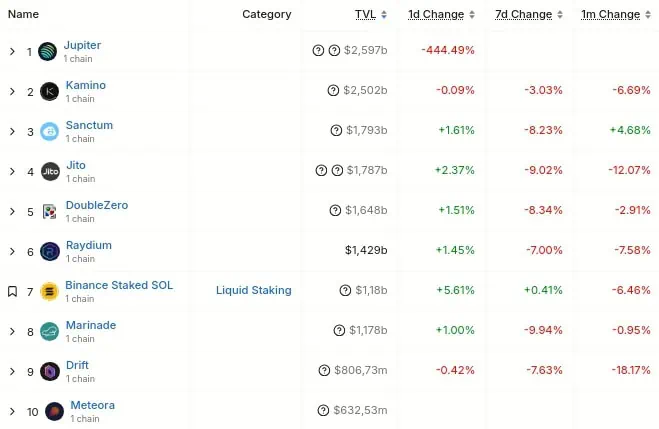Click the Jito protocol logo icon
The width and height of the screenshot is (659, 429).
50,172
